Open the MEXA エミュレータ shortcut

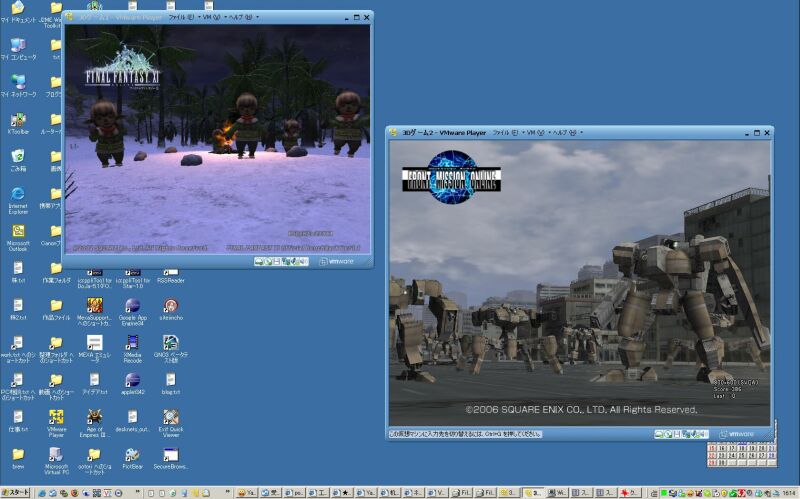click(94, 349)
